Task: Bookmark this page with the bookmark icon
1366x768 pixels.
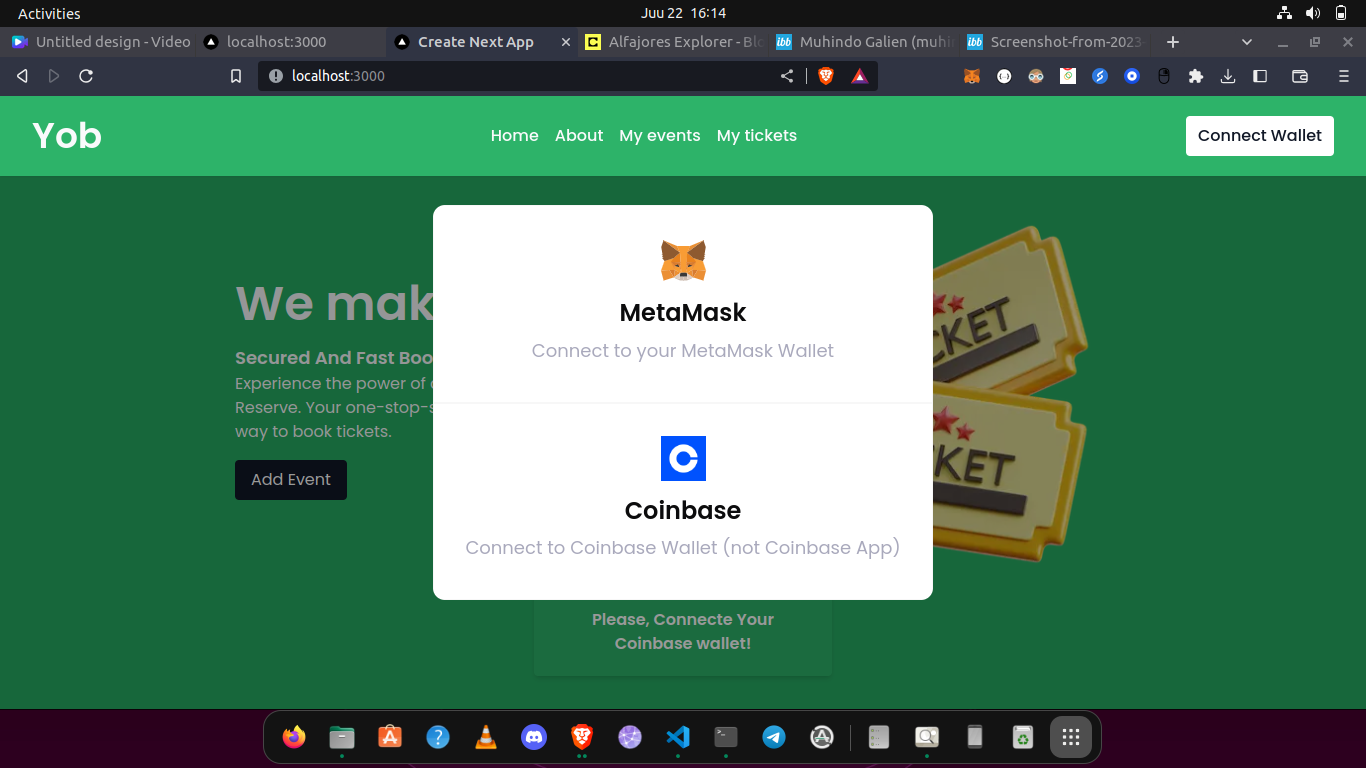Action: [236, 76]
